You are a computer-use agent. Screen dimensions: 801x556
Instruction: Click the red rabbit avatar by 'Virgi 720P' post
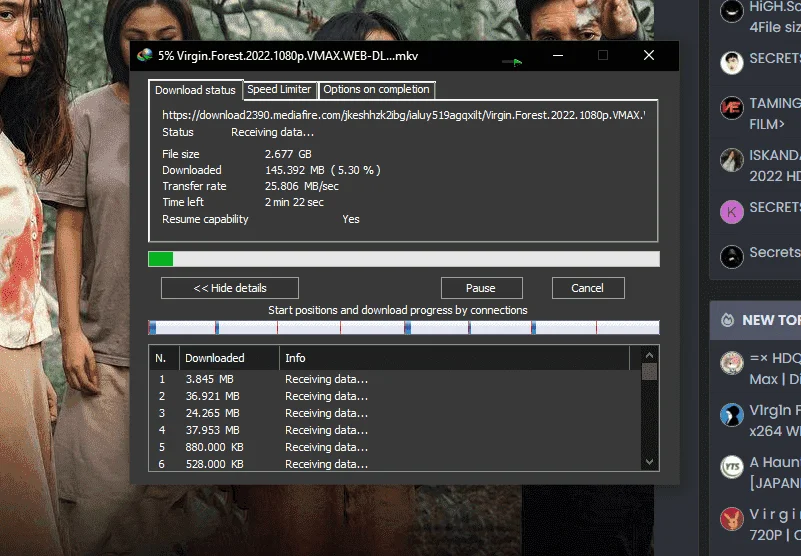point(732,519)
